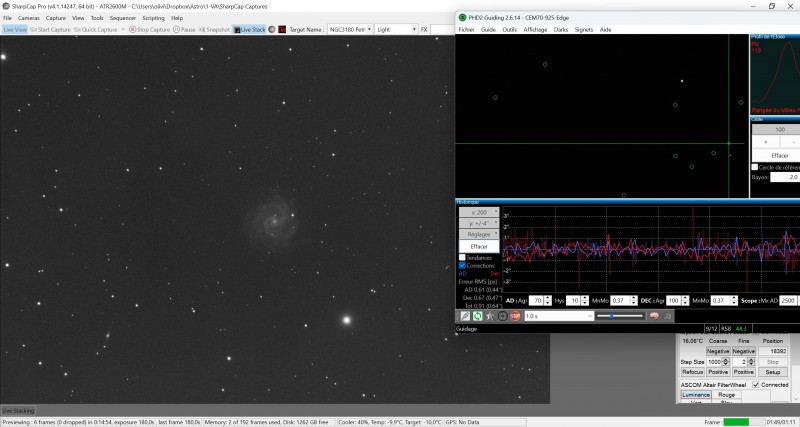Viewport: 800px width, 427px height.
Task: Toggle the filter wheel Connected checkbox
Action: coord(756,385)
